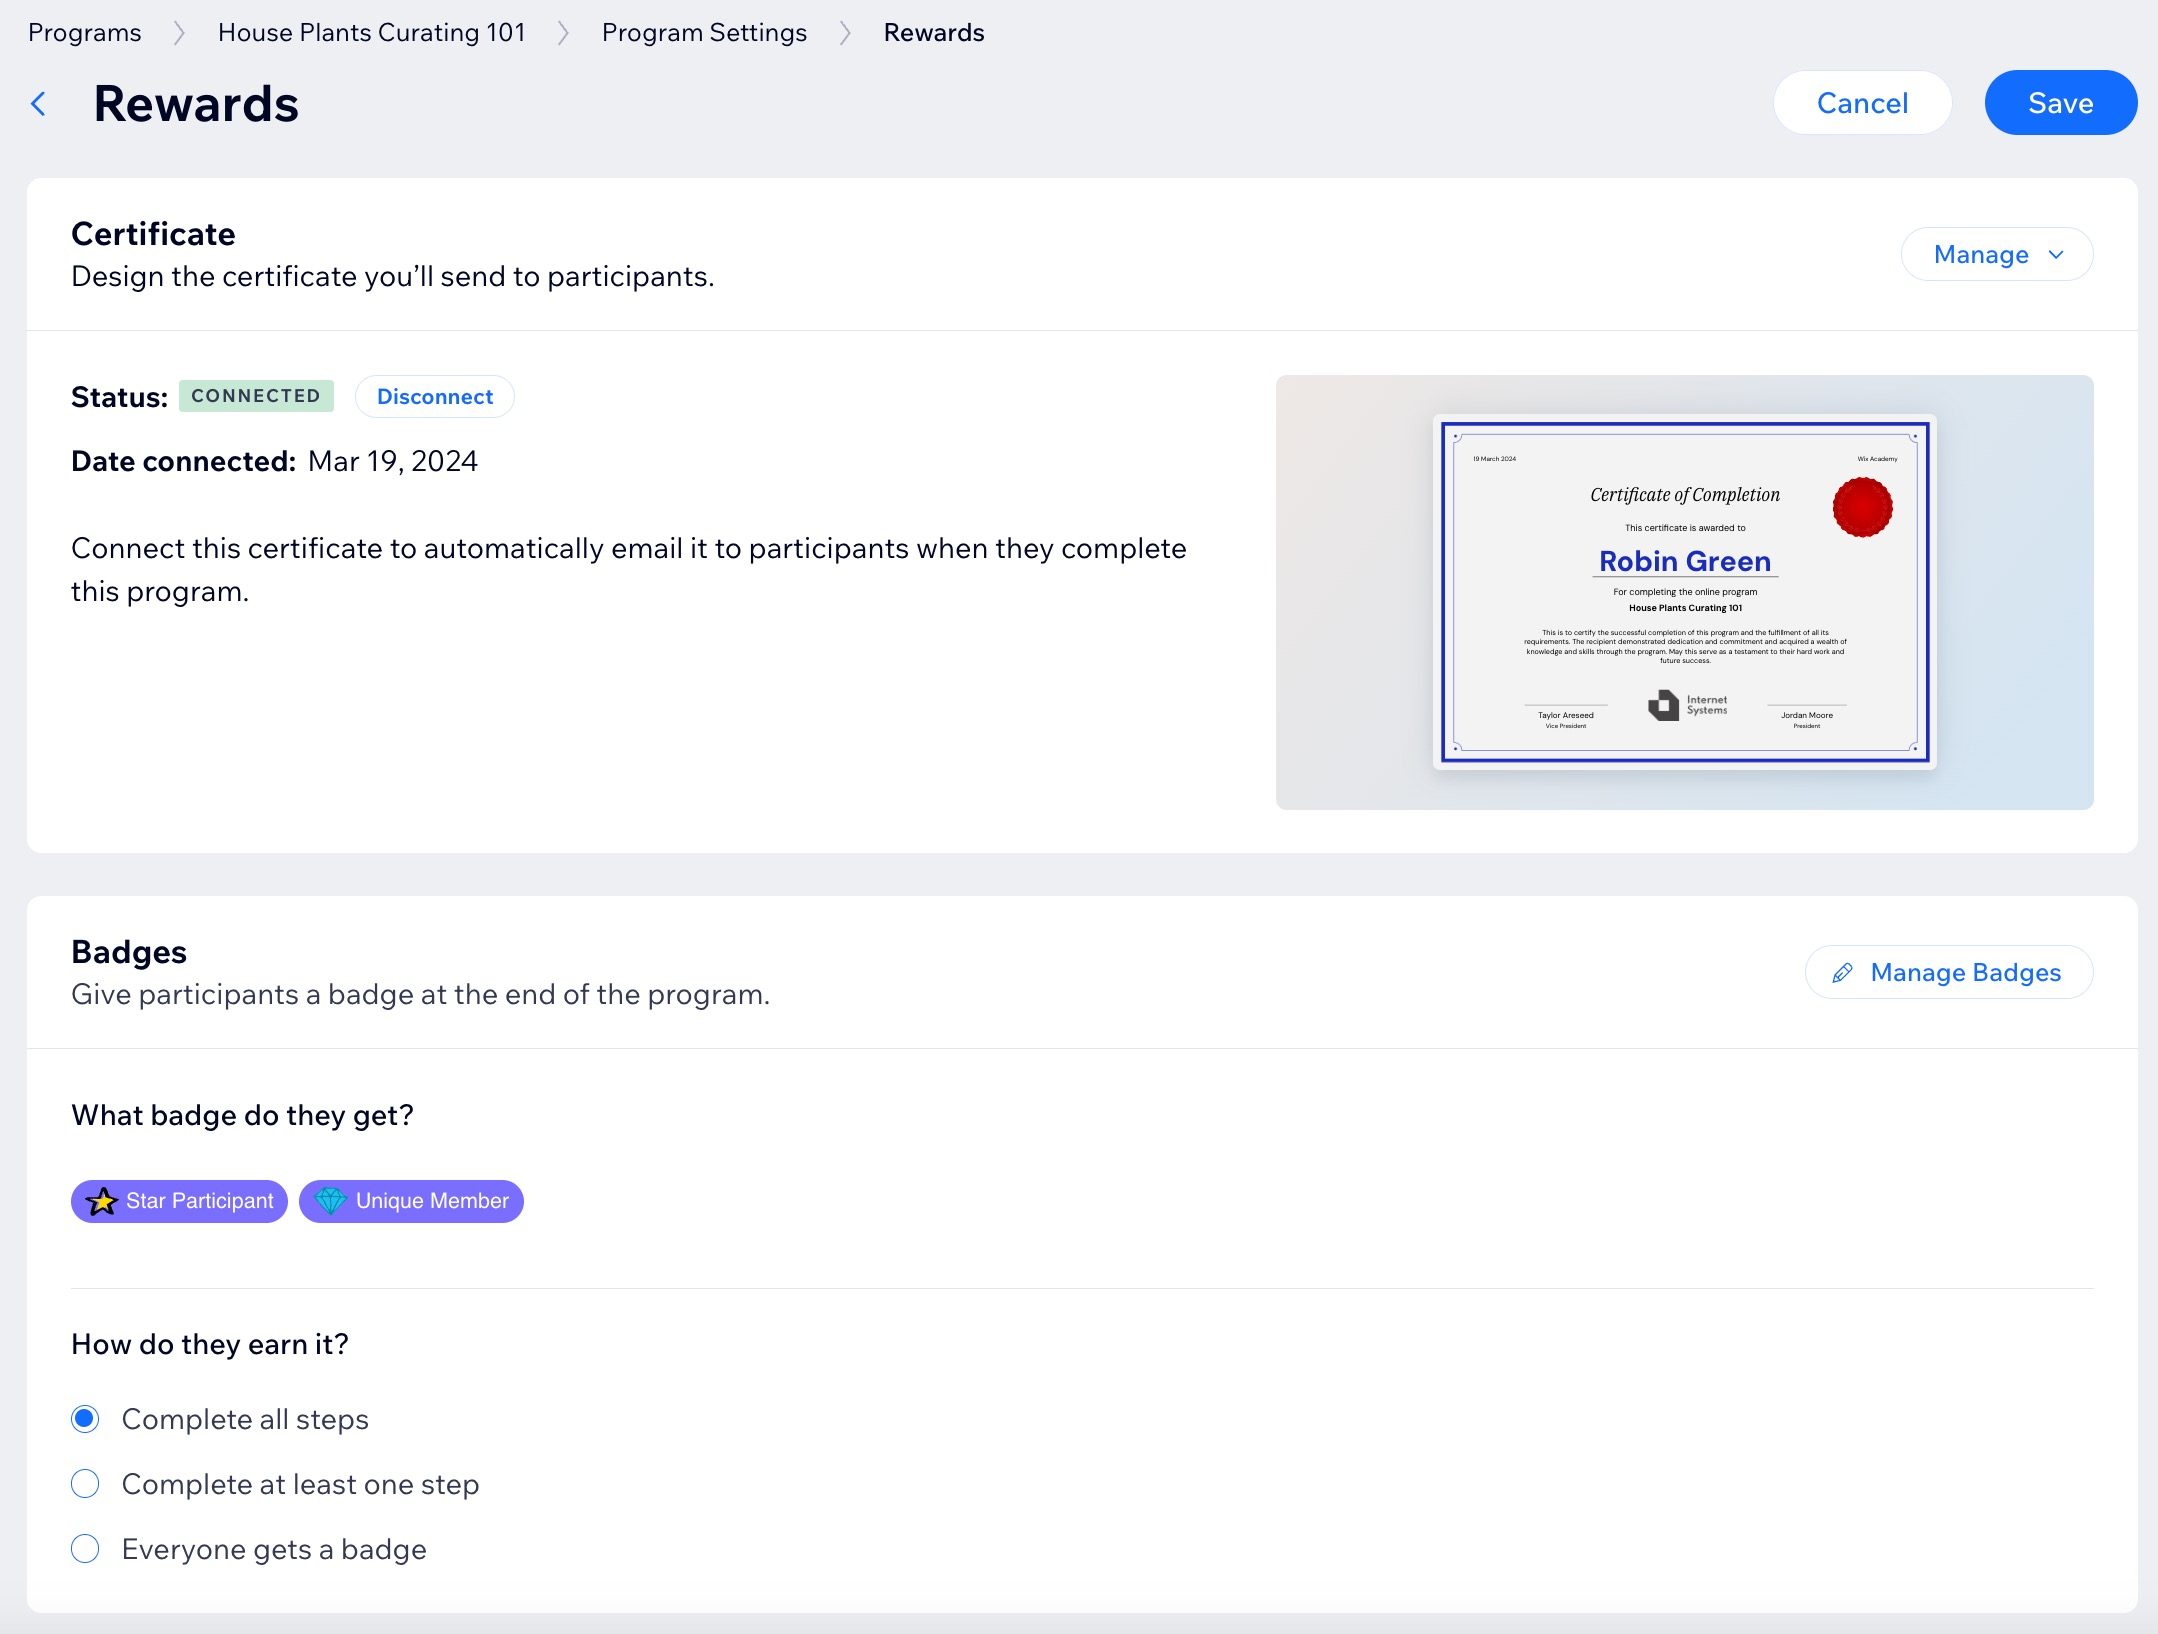Click the back arrow beside Rewards title
The height and width of the screenshot is (1634, 2158).
point(39,104)
